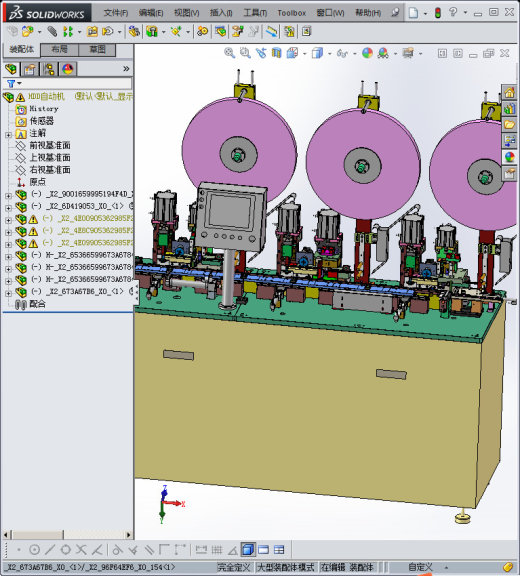Open the Section View tool
Image resolution: width=520 pixels, height=576 pixels.
click(x=277, y=53)
